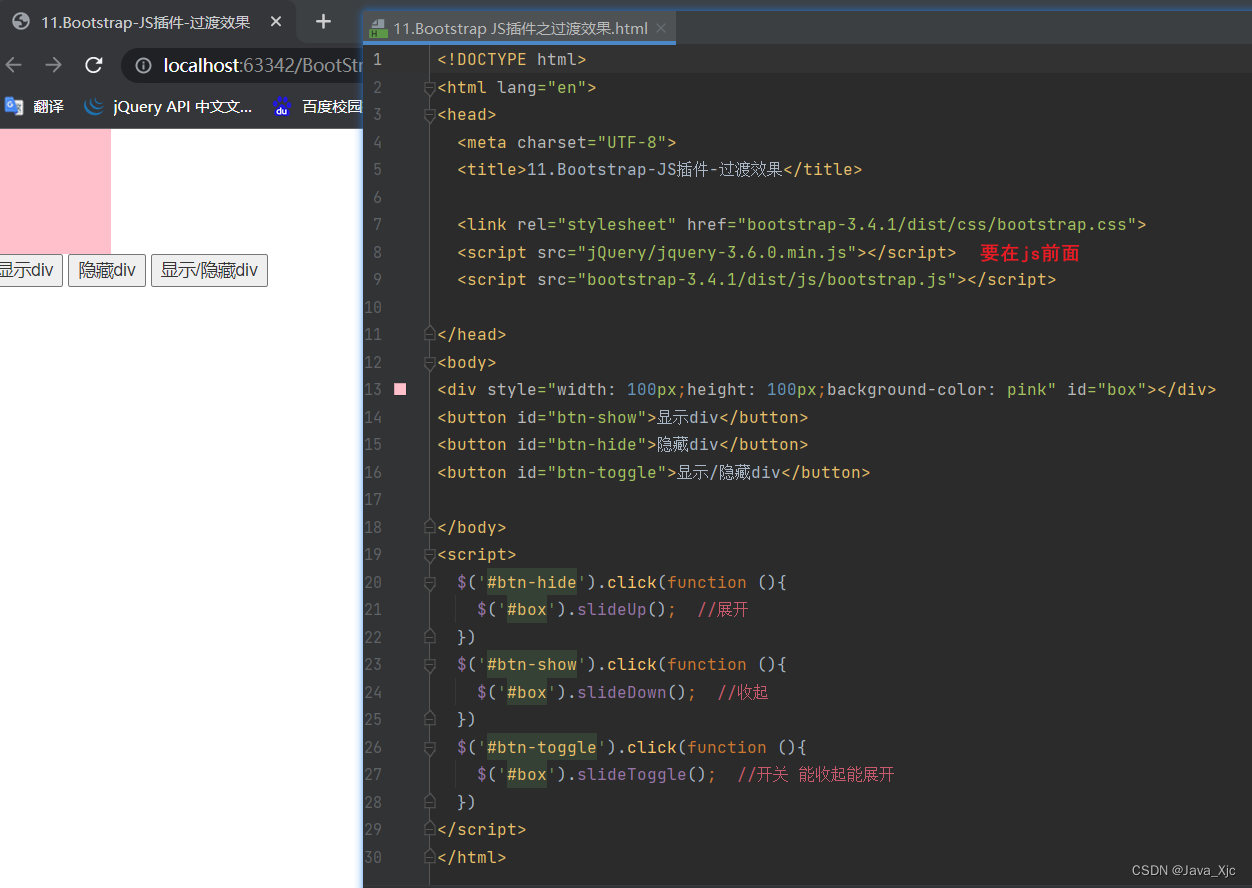Collapse the html tag fold at line 2
Image resolution: width=1252 pixels, height=888 pixels.
(430, 88)
